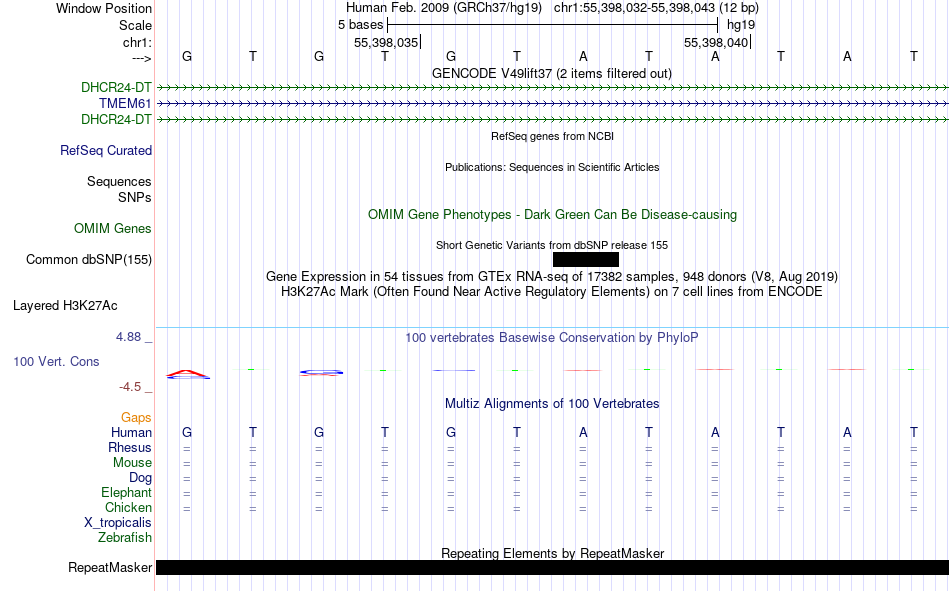Open the H3K27Ac Mark ENCODE track title
The image size is (950, 591).
click(x=552, y=292)
